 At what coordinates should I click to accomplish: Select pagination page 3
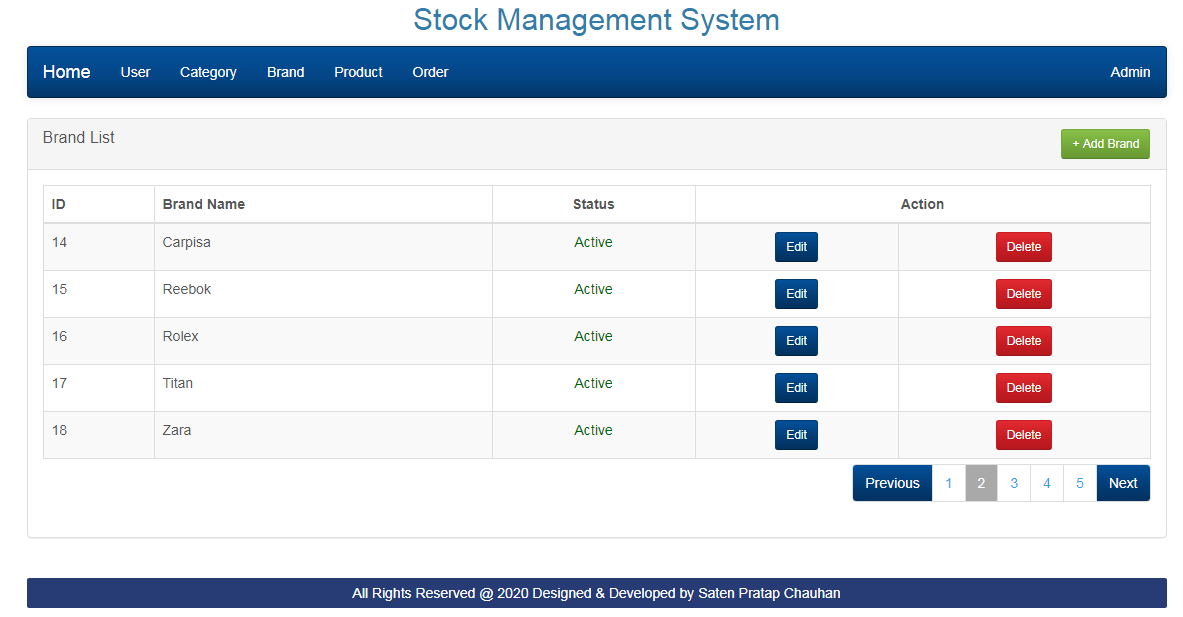click(1014, 483)
